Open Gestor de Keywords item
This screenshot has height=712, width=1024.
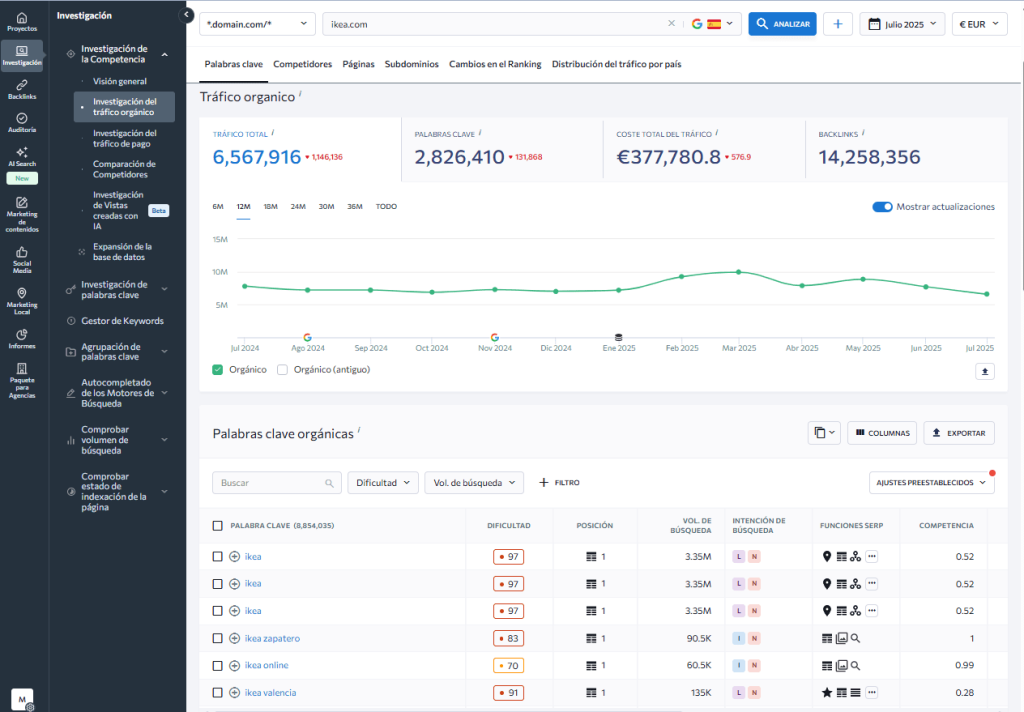(x=122, y=321)
